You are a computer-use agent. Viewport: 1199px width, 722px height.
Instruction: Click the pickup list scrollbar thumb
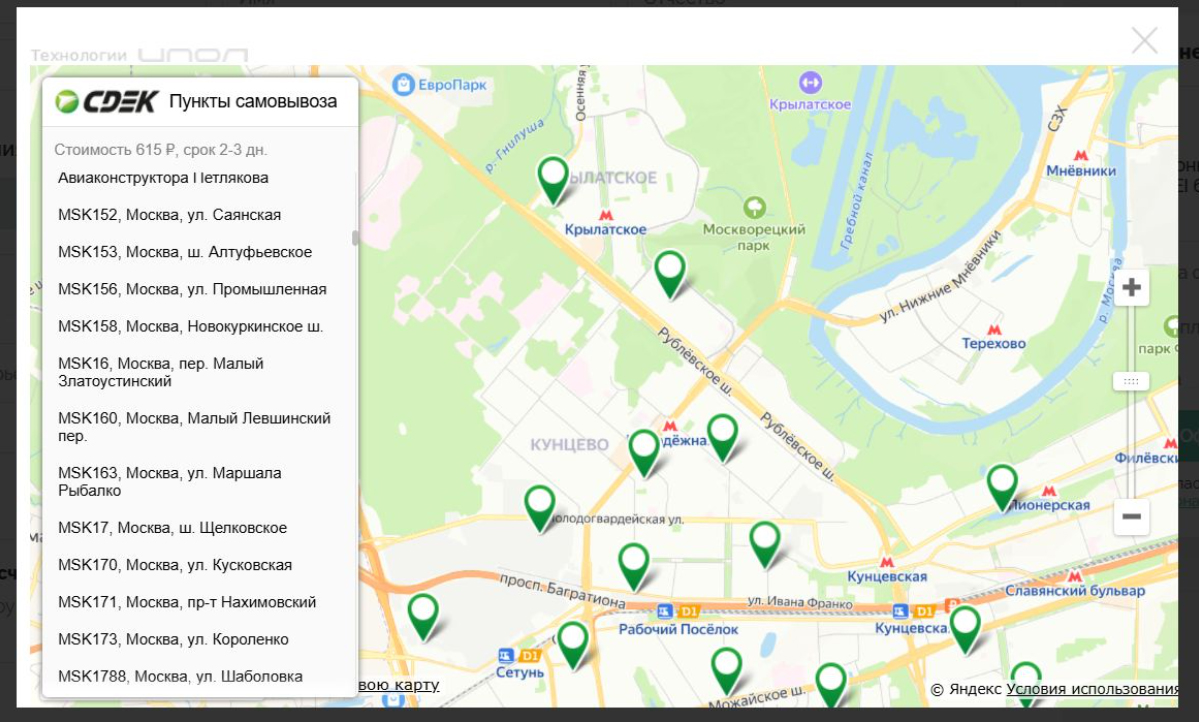(x=354, y=238)
